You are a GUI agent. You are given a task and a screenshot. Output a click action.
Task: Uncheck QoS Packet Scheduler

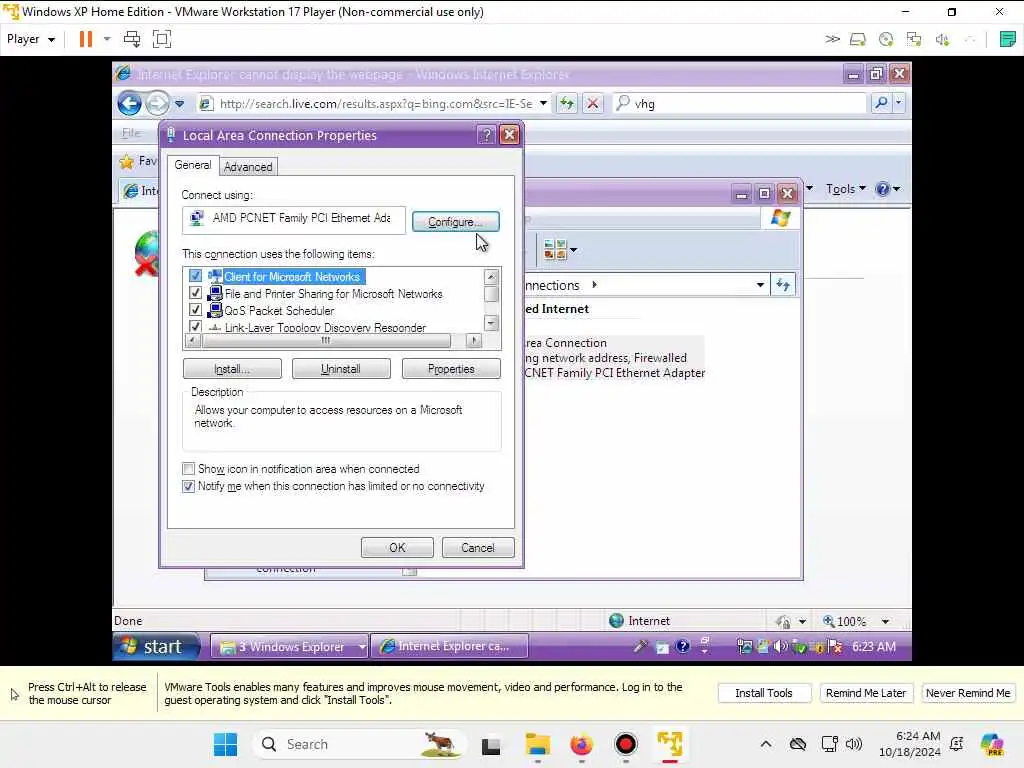click(195, 310)
